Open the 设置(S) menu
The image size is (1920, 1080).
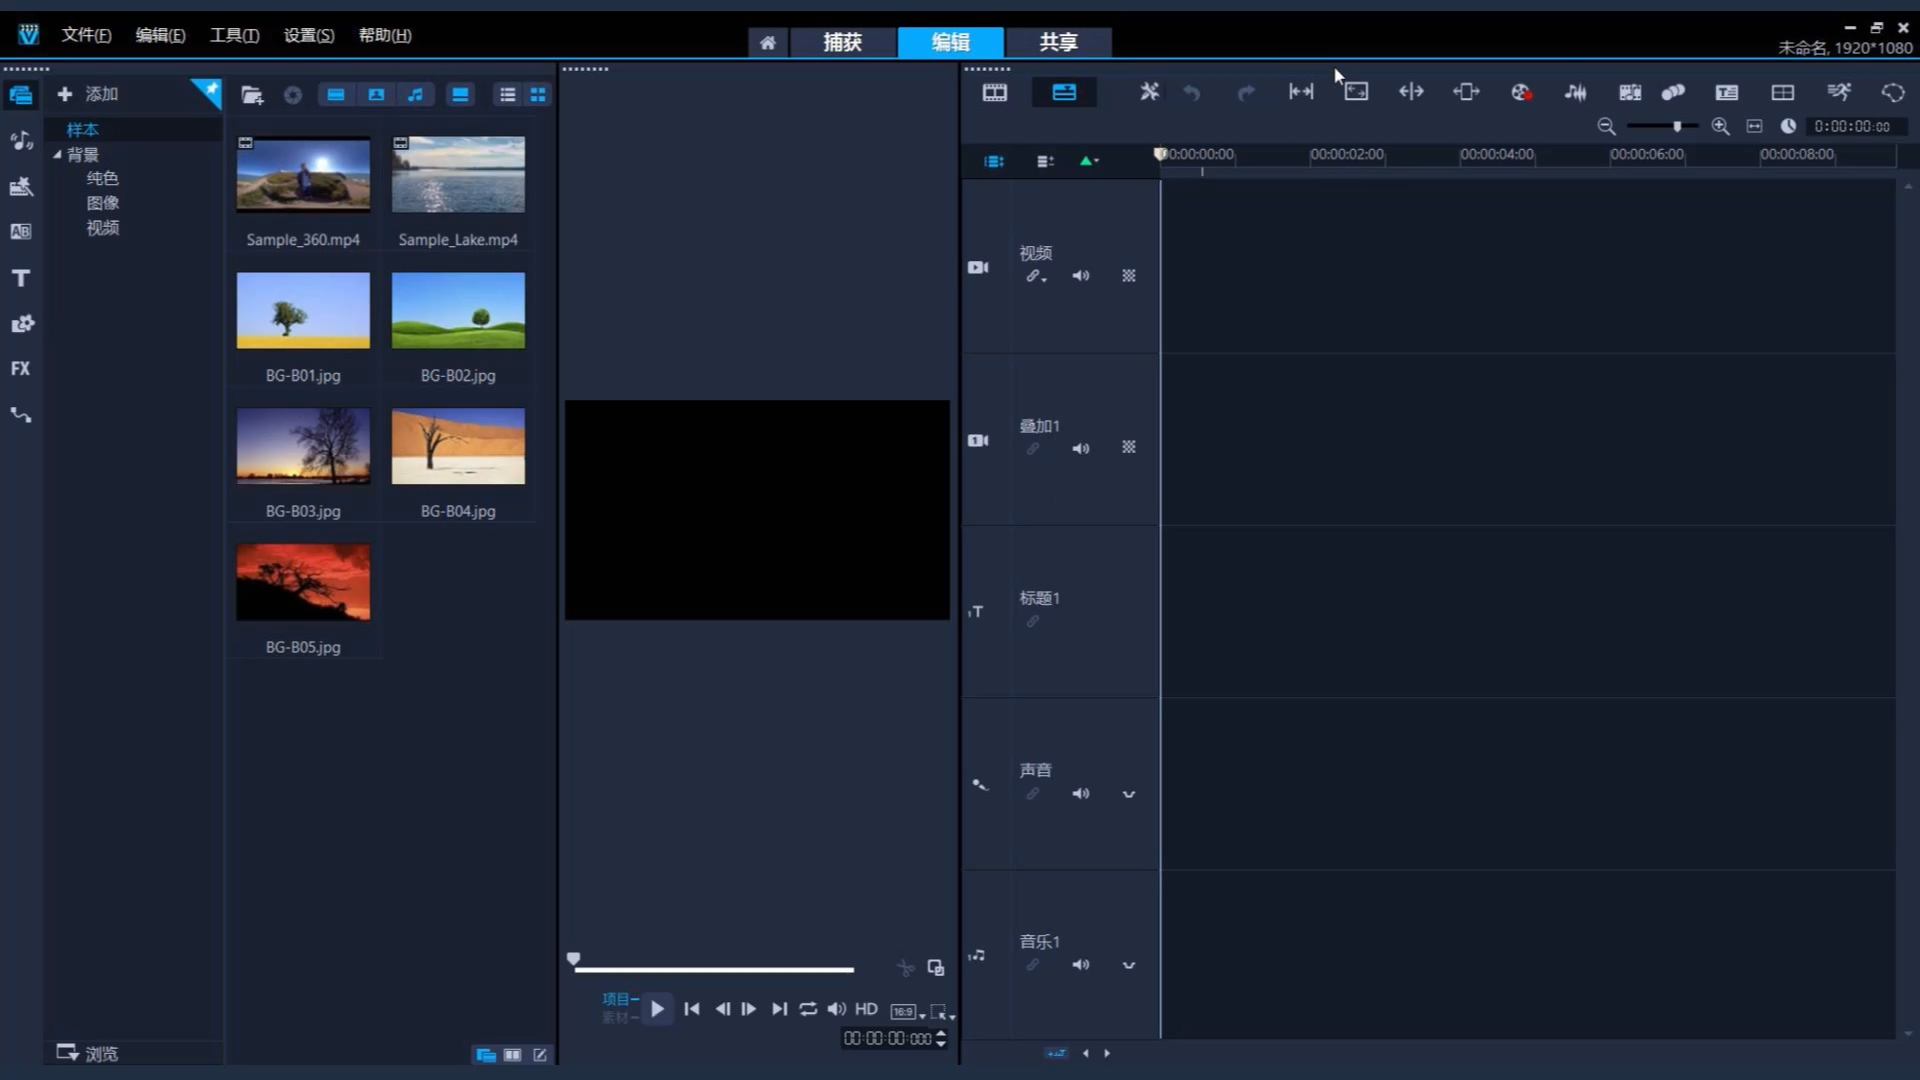(x=309, y=35)
